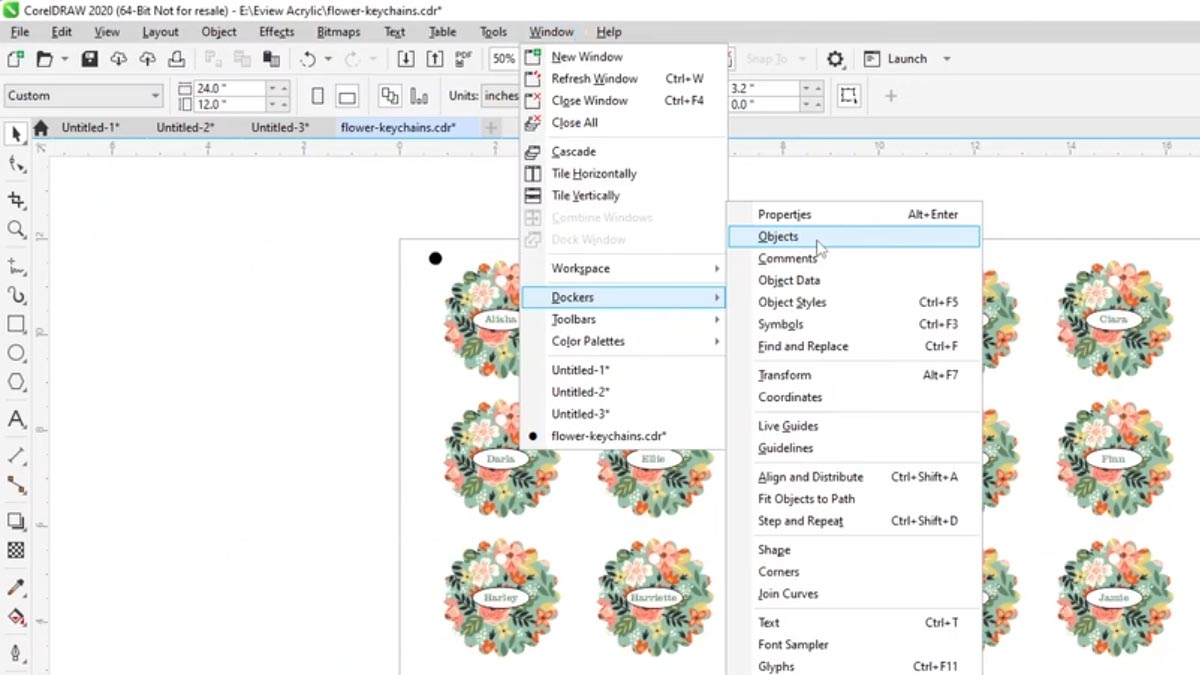This screenshot has width=1200, height=675.
Task: Choose Align and Distribute docker
Action: [810, 477]
